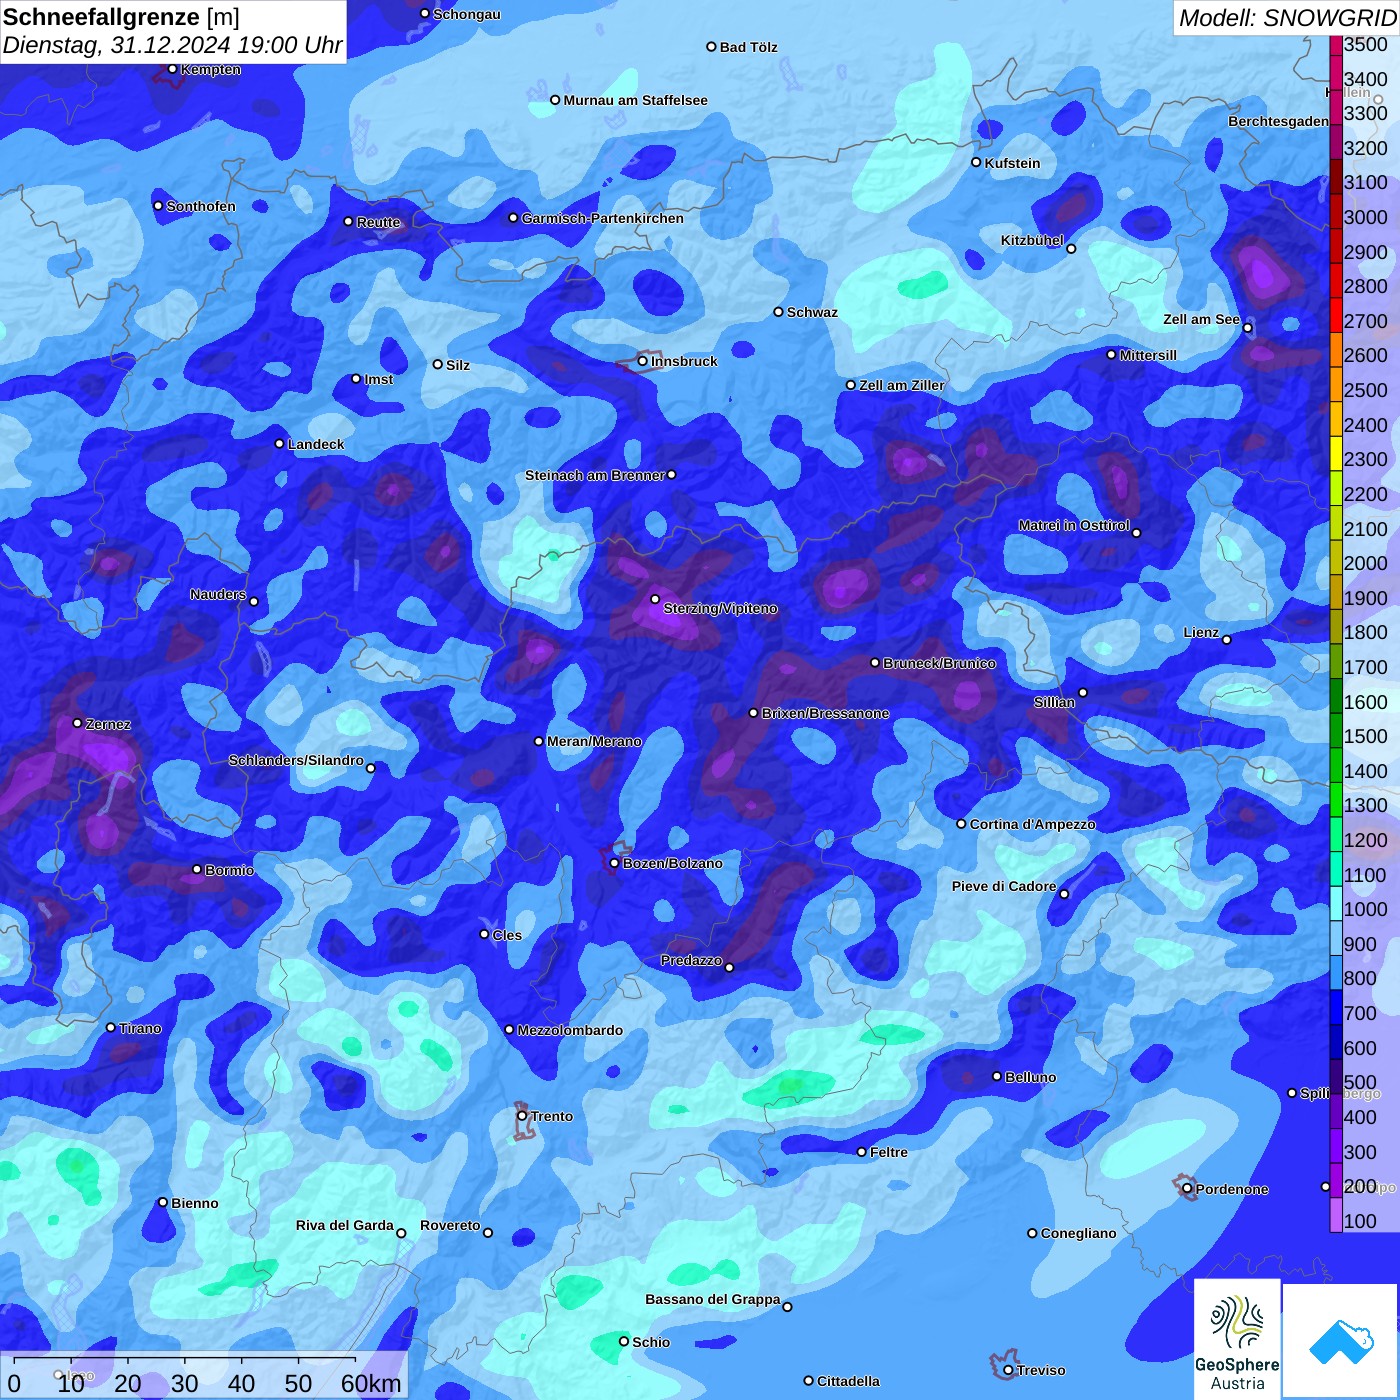Select the Steinach am Brenner marker
Viewport: 1400px width, 1400px height.
tap(671, 475)
